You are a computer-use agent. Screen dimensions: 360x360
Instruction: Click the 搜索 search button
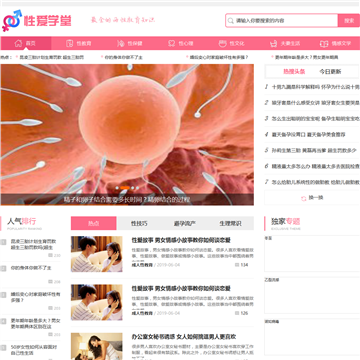(x=349, y=21)
